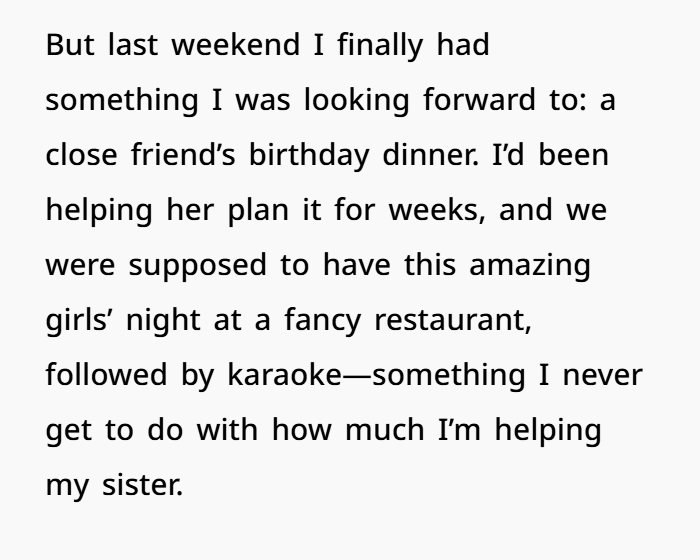Click on the word "looking"
This screenshot has width=700, height=560.
tap(356, 101)
